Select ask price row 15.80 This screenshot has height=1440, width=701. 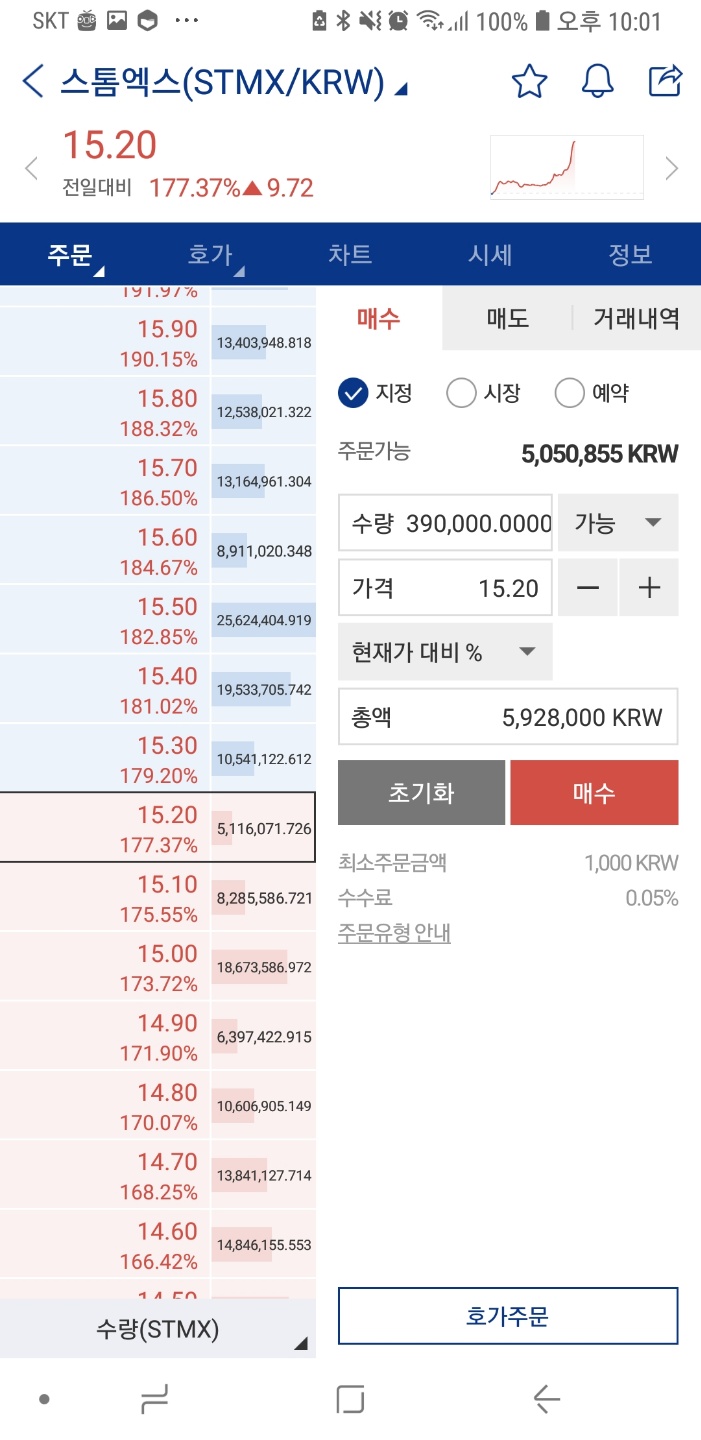(158, 412)
